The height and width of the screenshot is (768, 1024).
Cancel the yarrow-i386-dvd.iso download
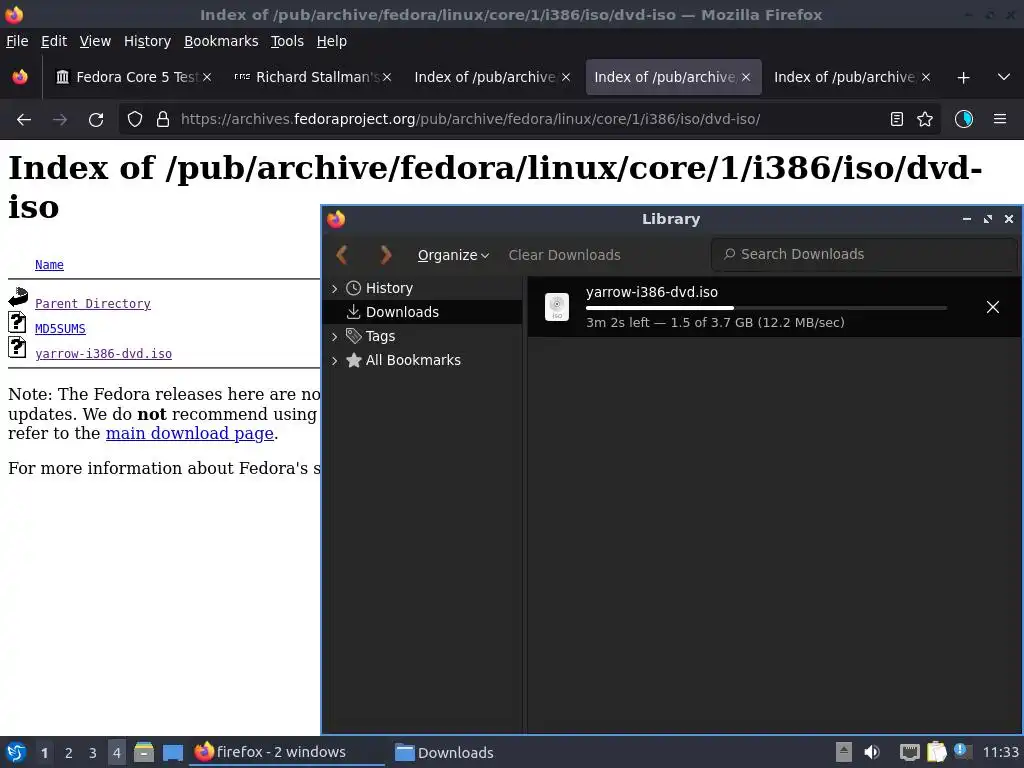pos(993,307)
